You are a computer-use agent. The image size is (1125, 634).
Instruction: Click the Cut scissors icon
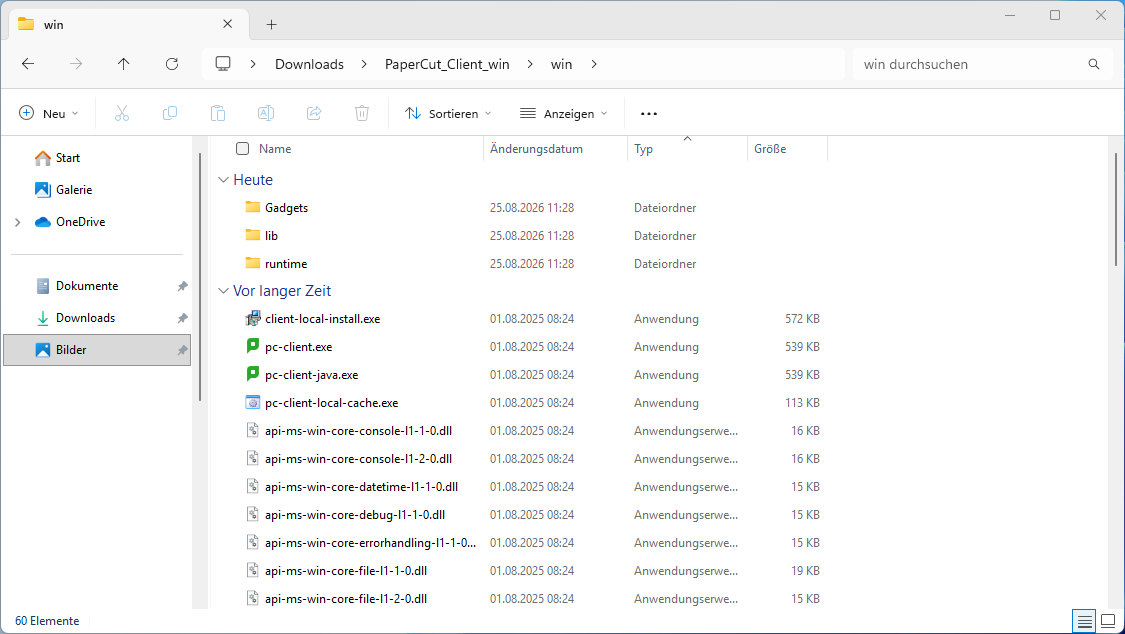pos(122,113)
